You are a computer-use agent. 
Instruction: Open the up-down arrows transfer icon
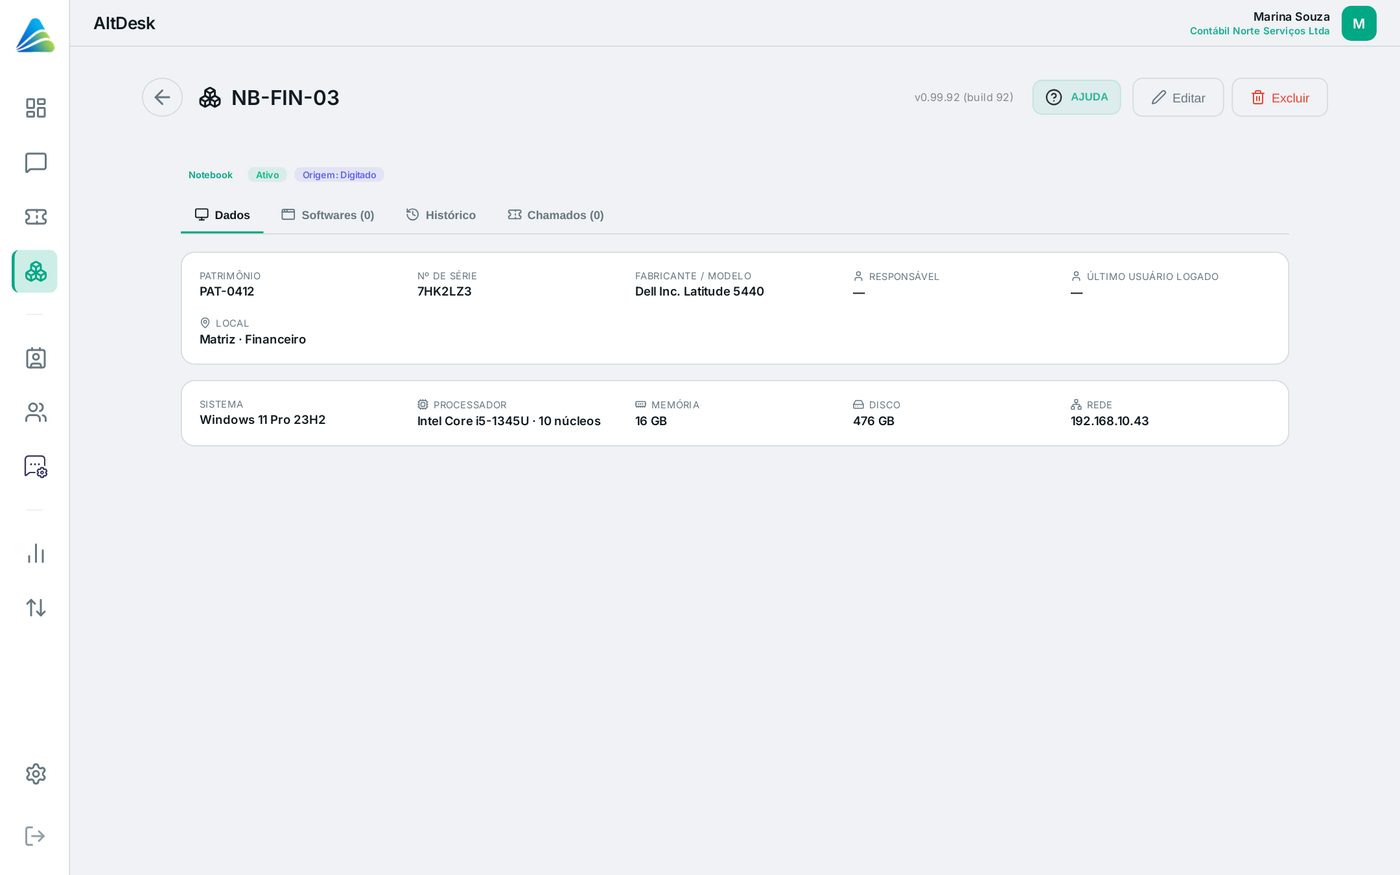(36, 608)
